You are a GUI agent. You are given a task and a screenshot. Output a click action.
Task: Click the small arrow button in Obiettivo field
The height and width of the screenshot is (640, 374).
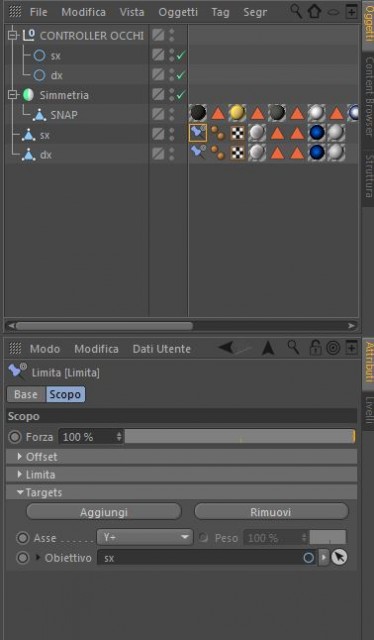(x=324, y=558)
